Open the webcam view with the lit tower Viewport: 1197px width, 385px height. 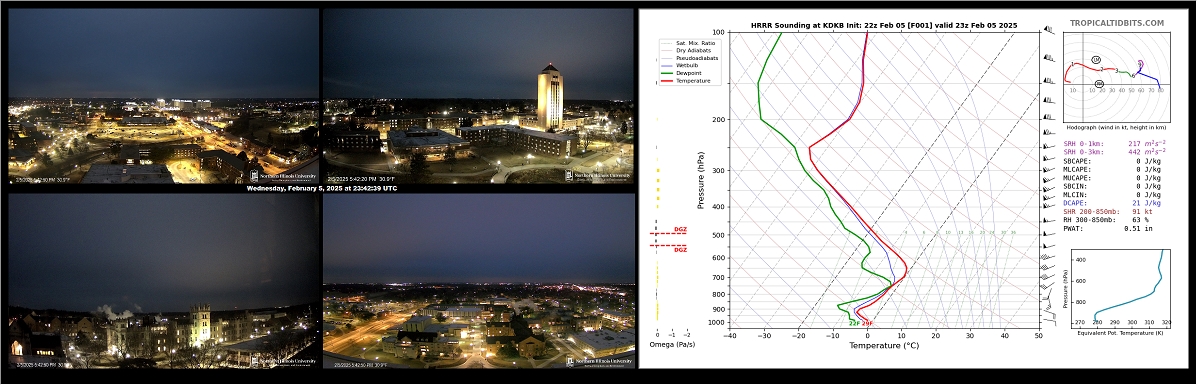tap(479, 95)
